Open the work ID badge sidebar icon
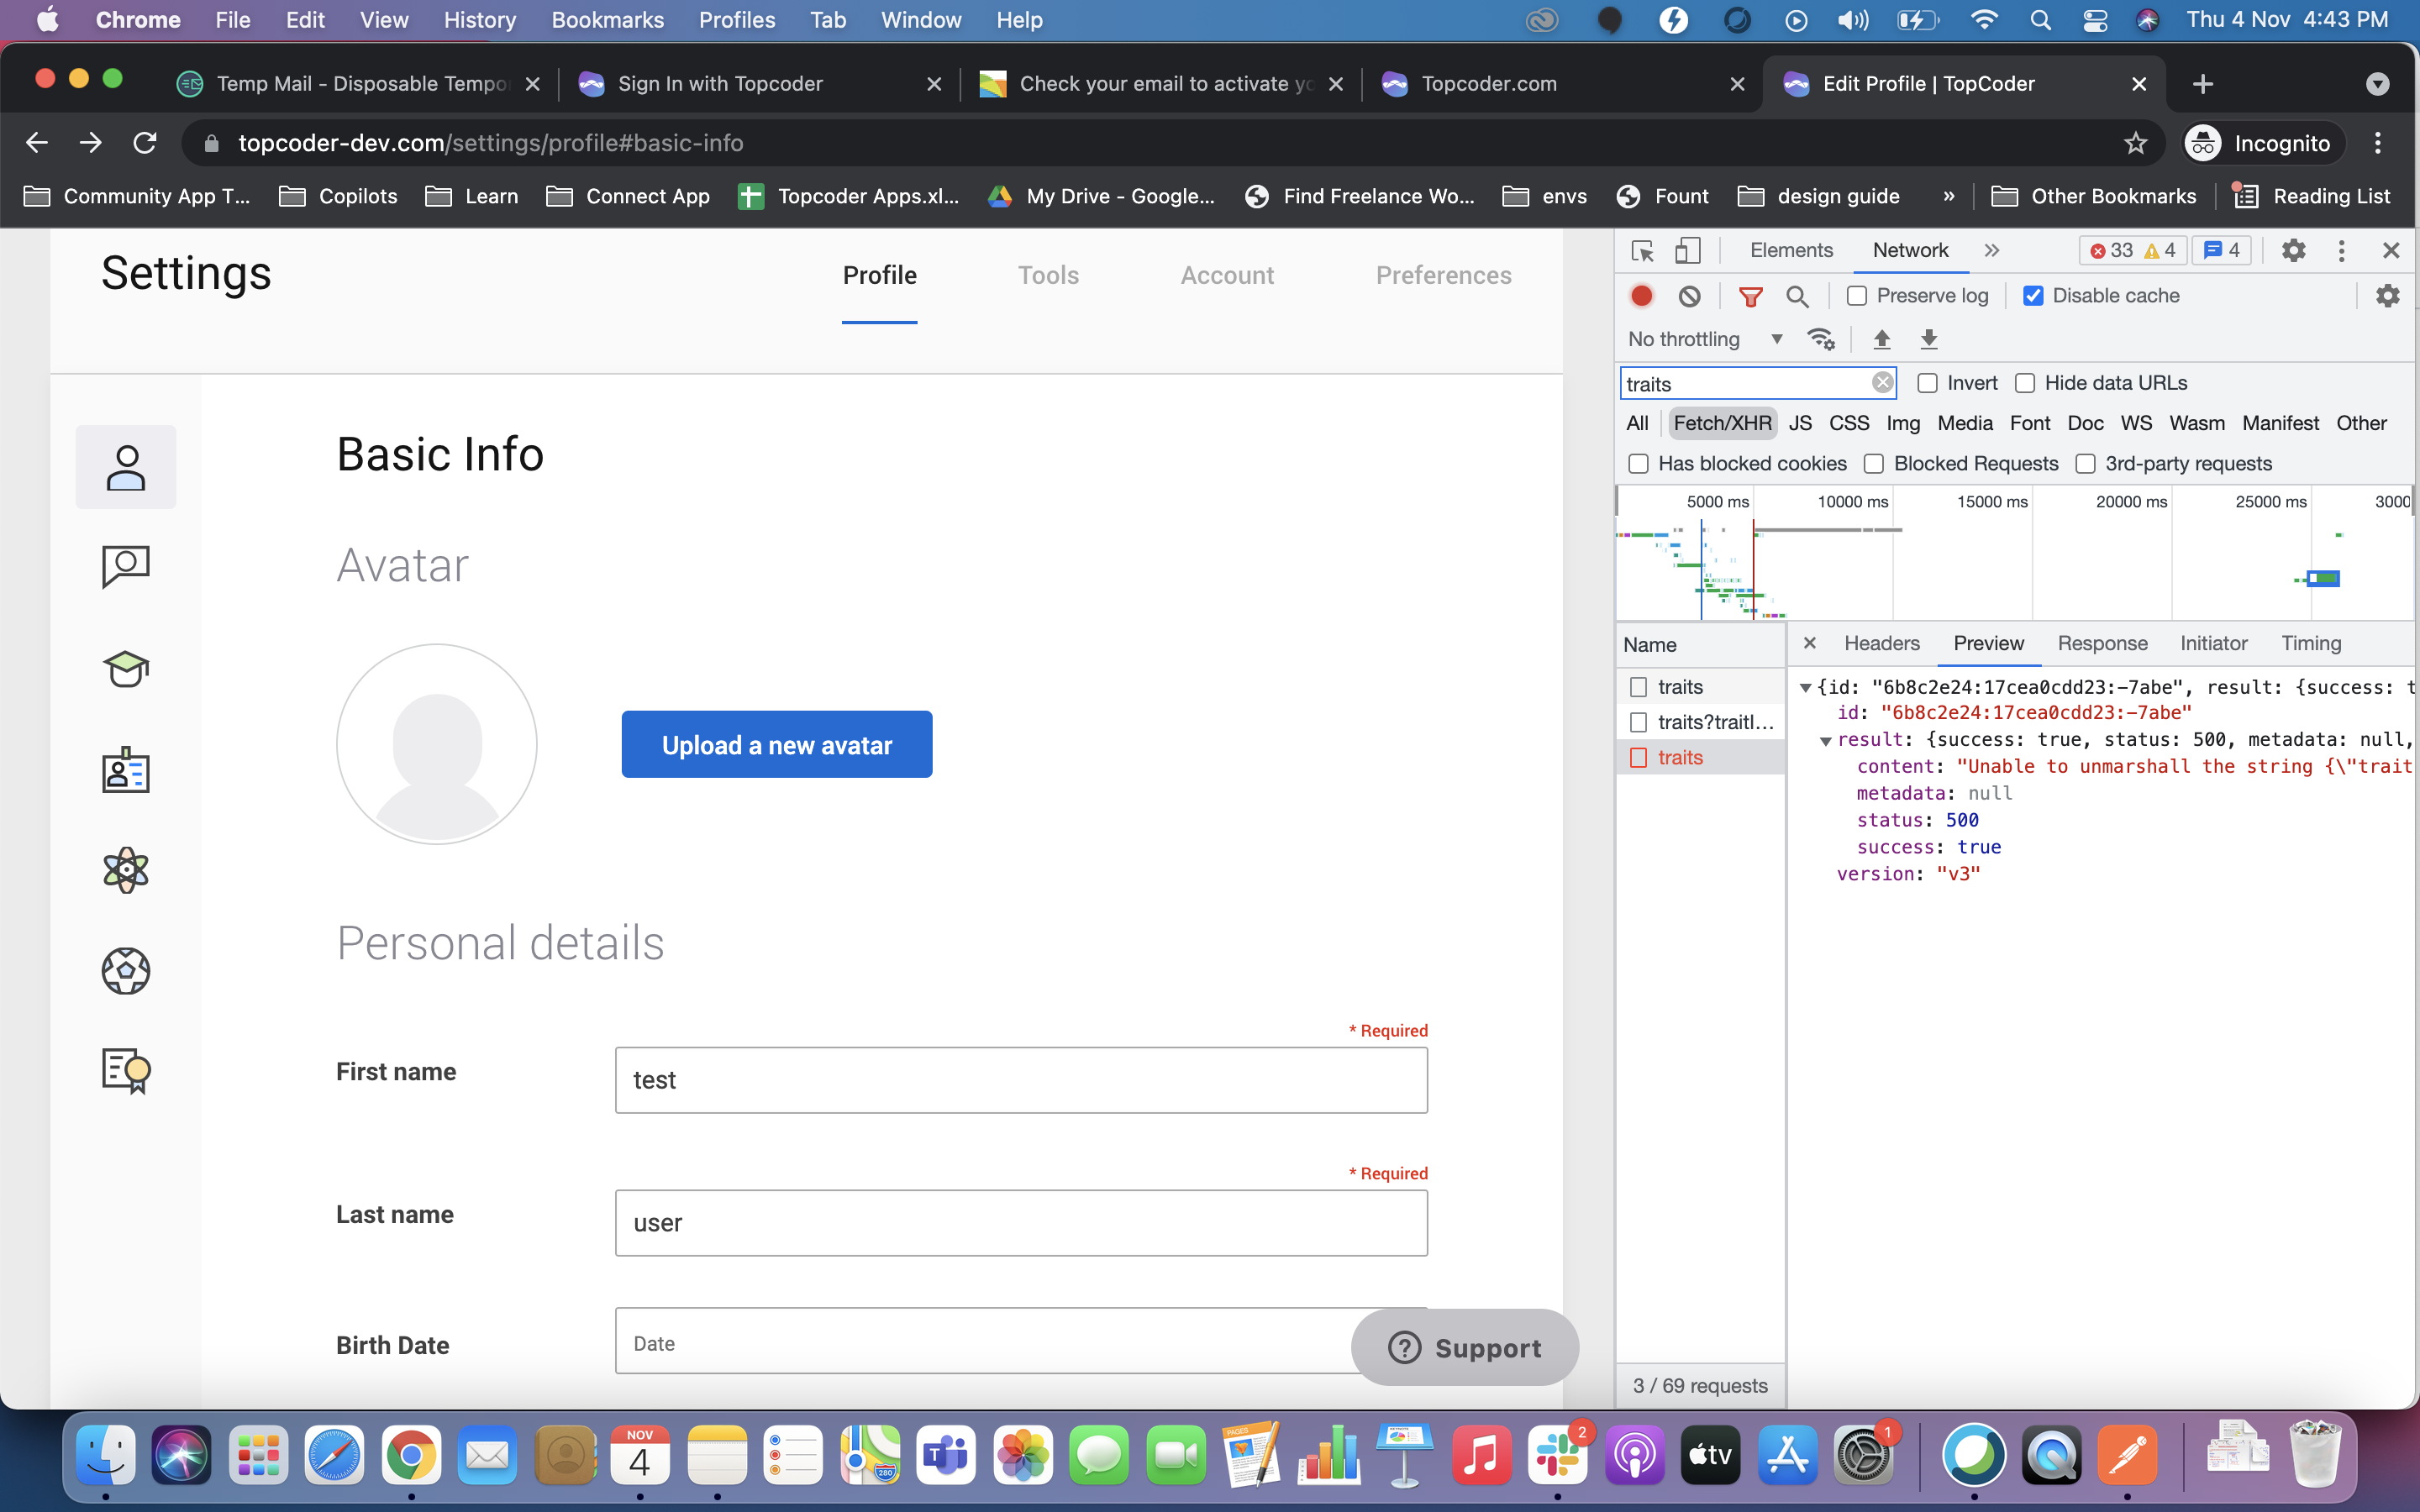The height and width of the screenshot is (1512, 2420). pos(126,769)
